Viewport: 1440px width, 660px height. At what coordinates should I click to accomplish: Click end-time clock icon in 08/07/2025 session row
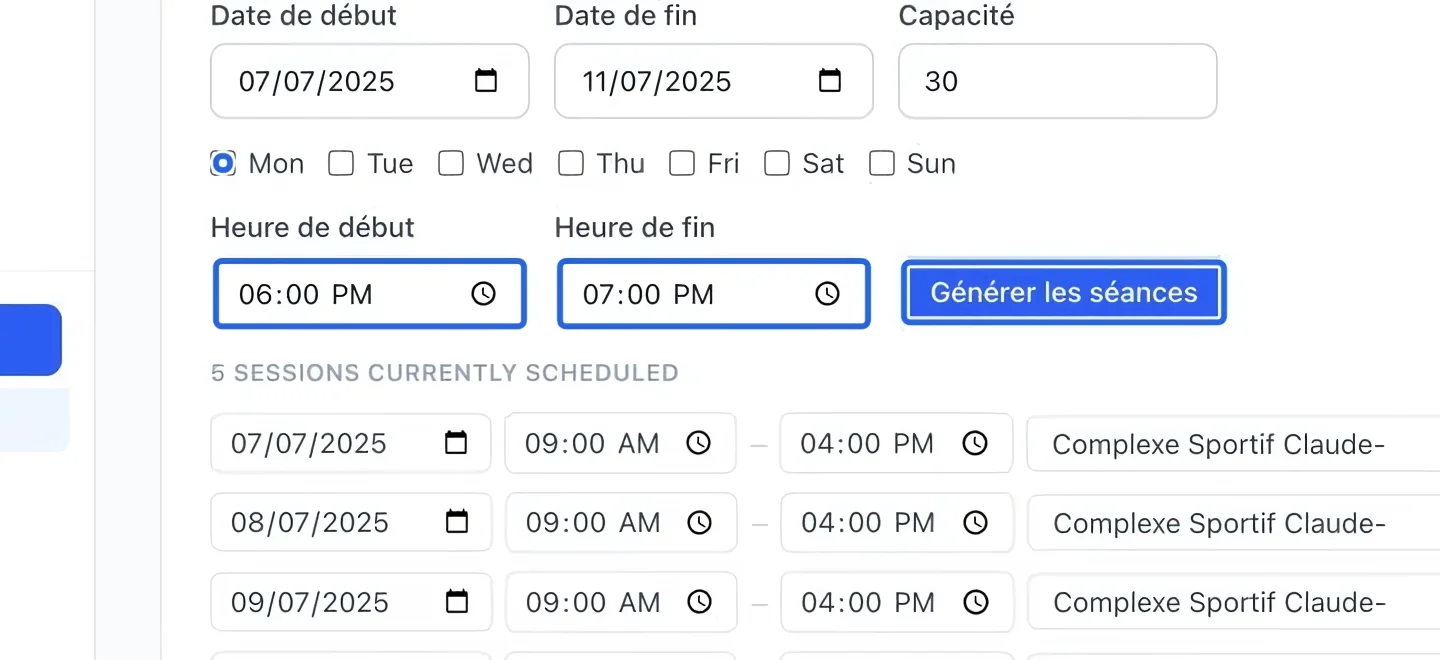975,522
